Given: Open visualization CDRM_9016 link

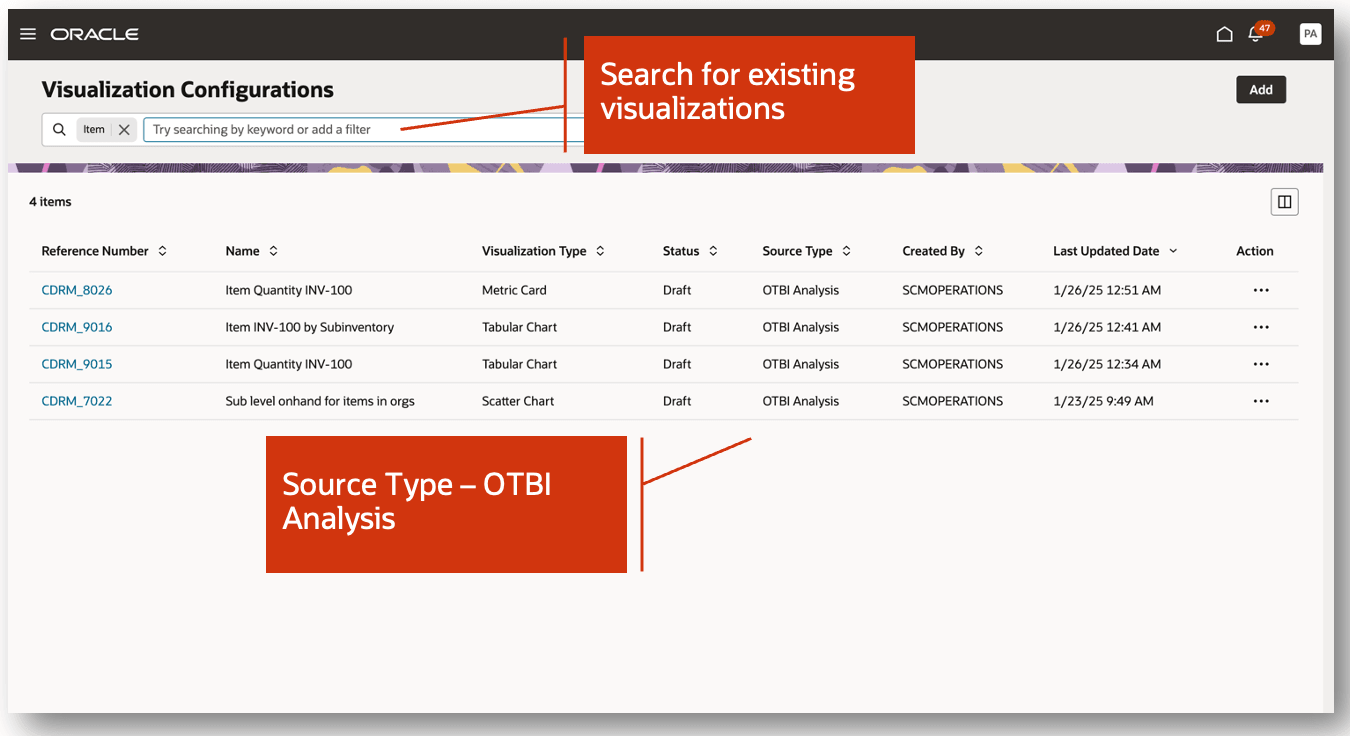Looking at the screenshot, I should tap(76, 327).
